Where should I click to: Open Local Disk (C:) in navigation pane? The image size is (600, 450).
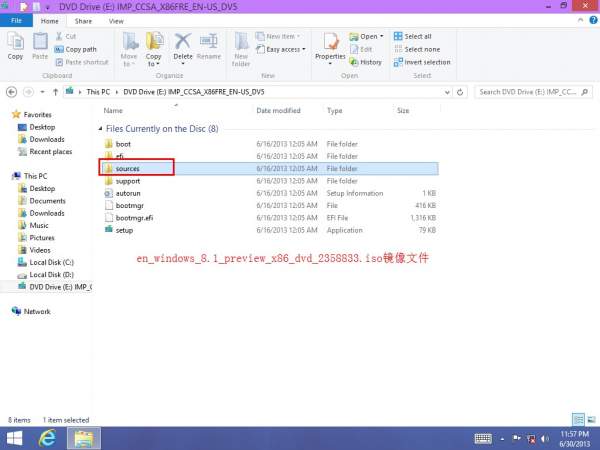click(51, 262)
